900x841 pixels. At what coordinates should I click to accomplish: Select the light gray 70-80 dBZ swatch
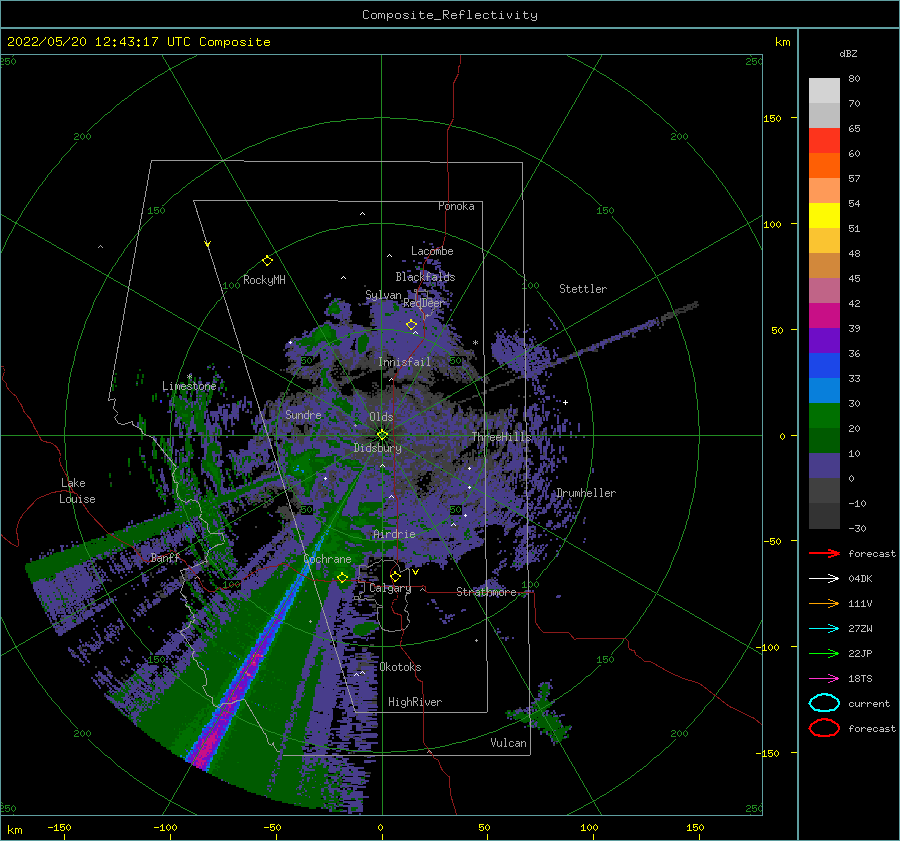point(824,91)
